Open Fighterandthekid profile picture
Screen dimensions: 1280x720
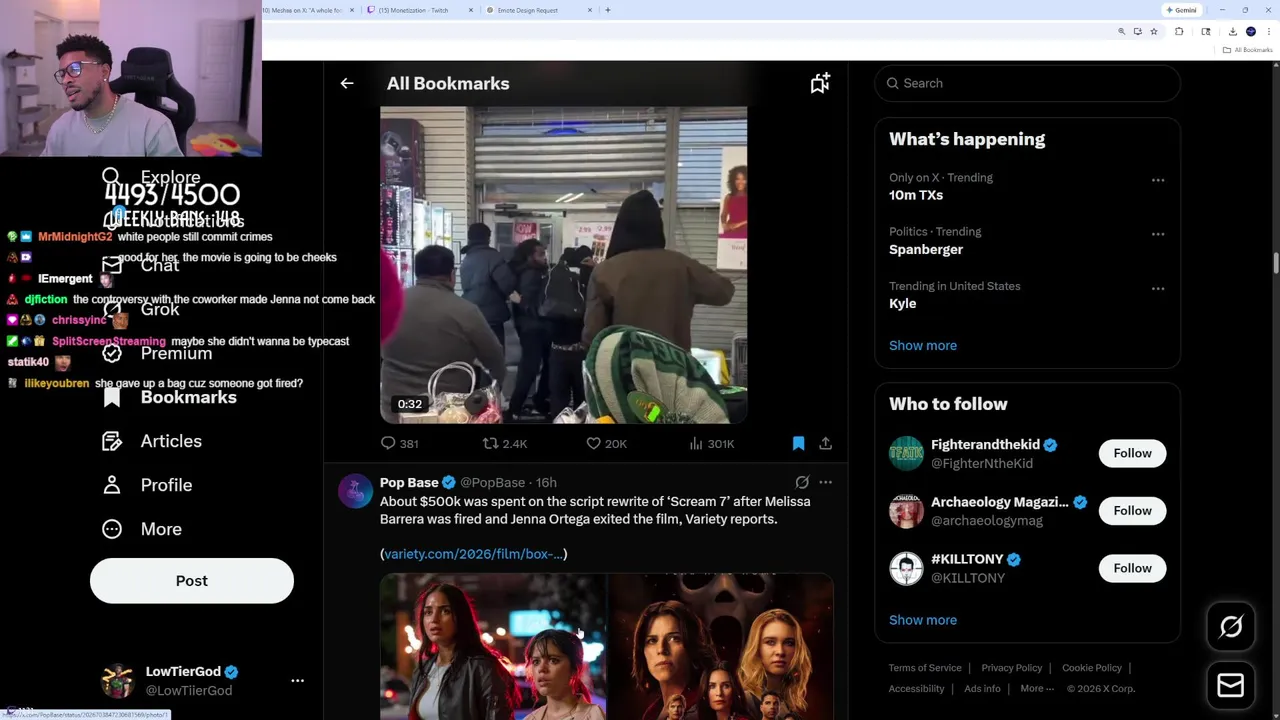[906, 453]
